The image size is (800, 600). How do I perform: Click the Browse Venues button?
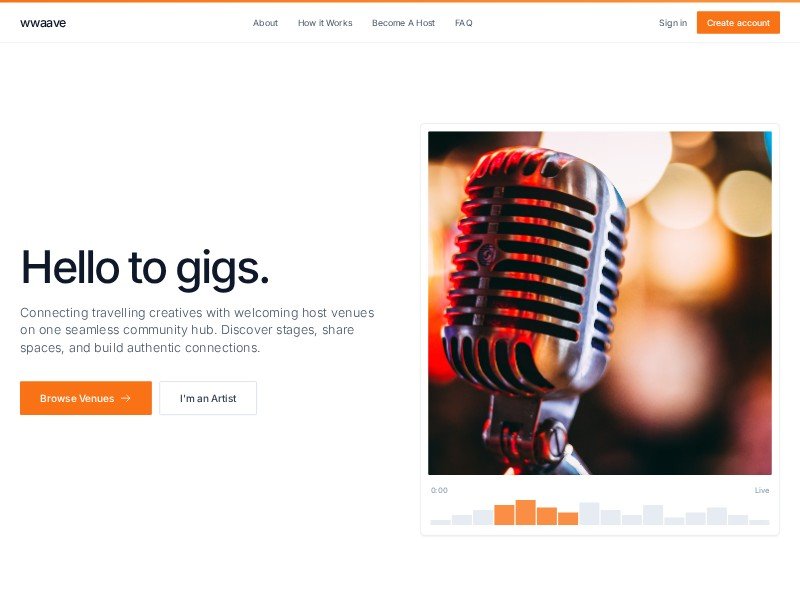[x=86, y=398]
